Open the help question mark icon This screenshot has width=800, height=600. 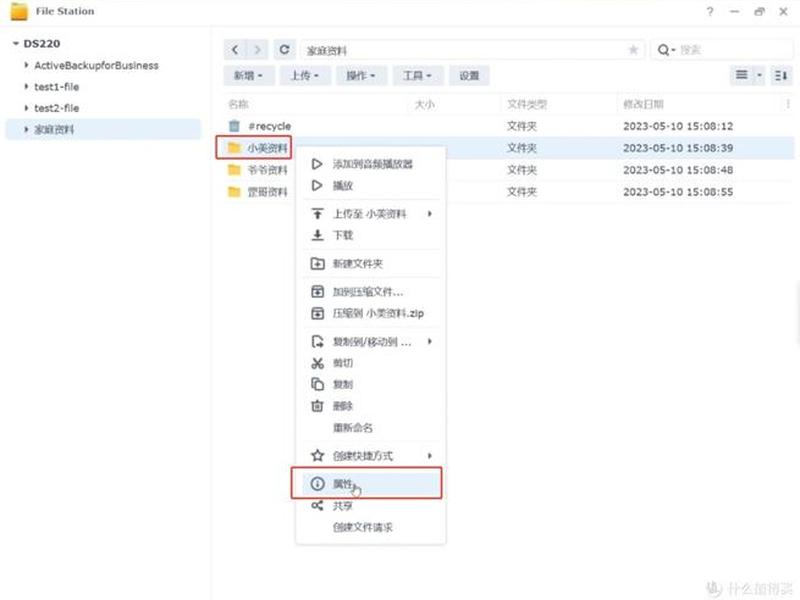coord(710,11)
